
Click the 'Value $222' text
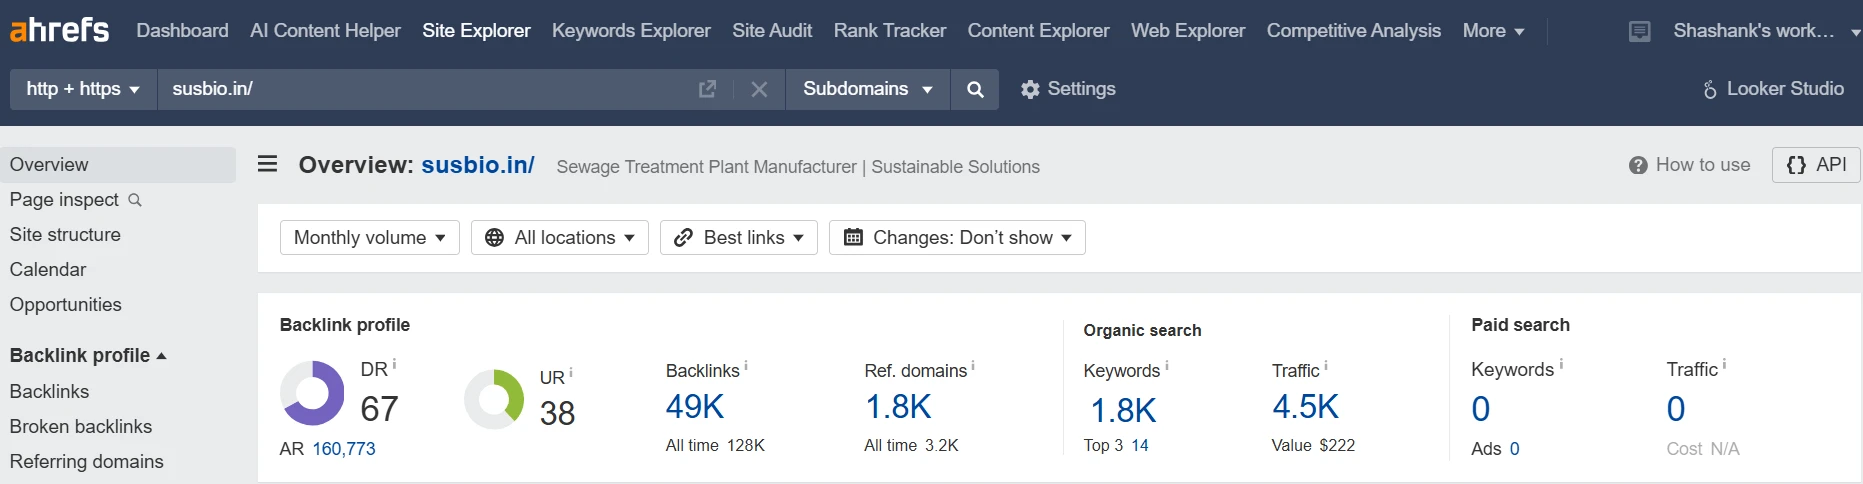[1313, 446]
